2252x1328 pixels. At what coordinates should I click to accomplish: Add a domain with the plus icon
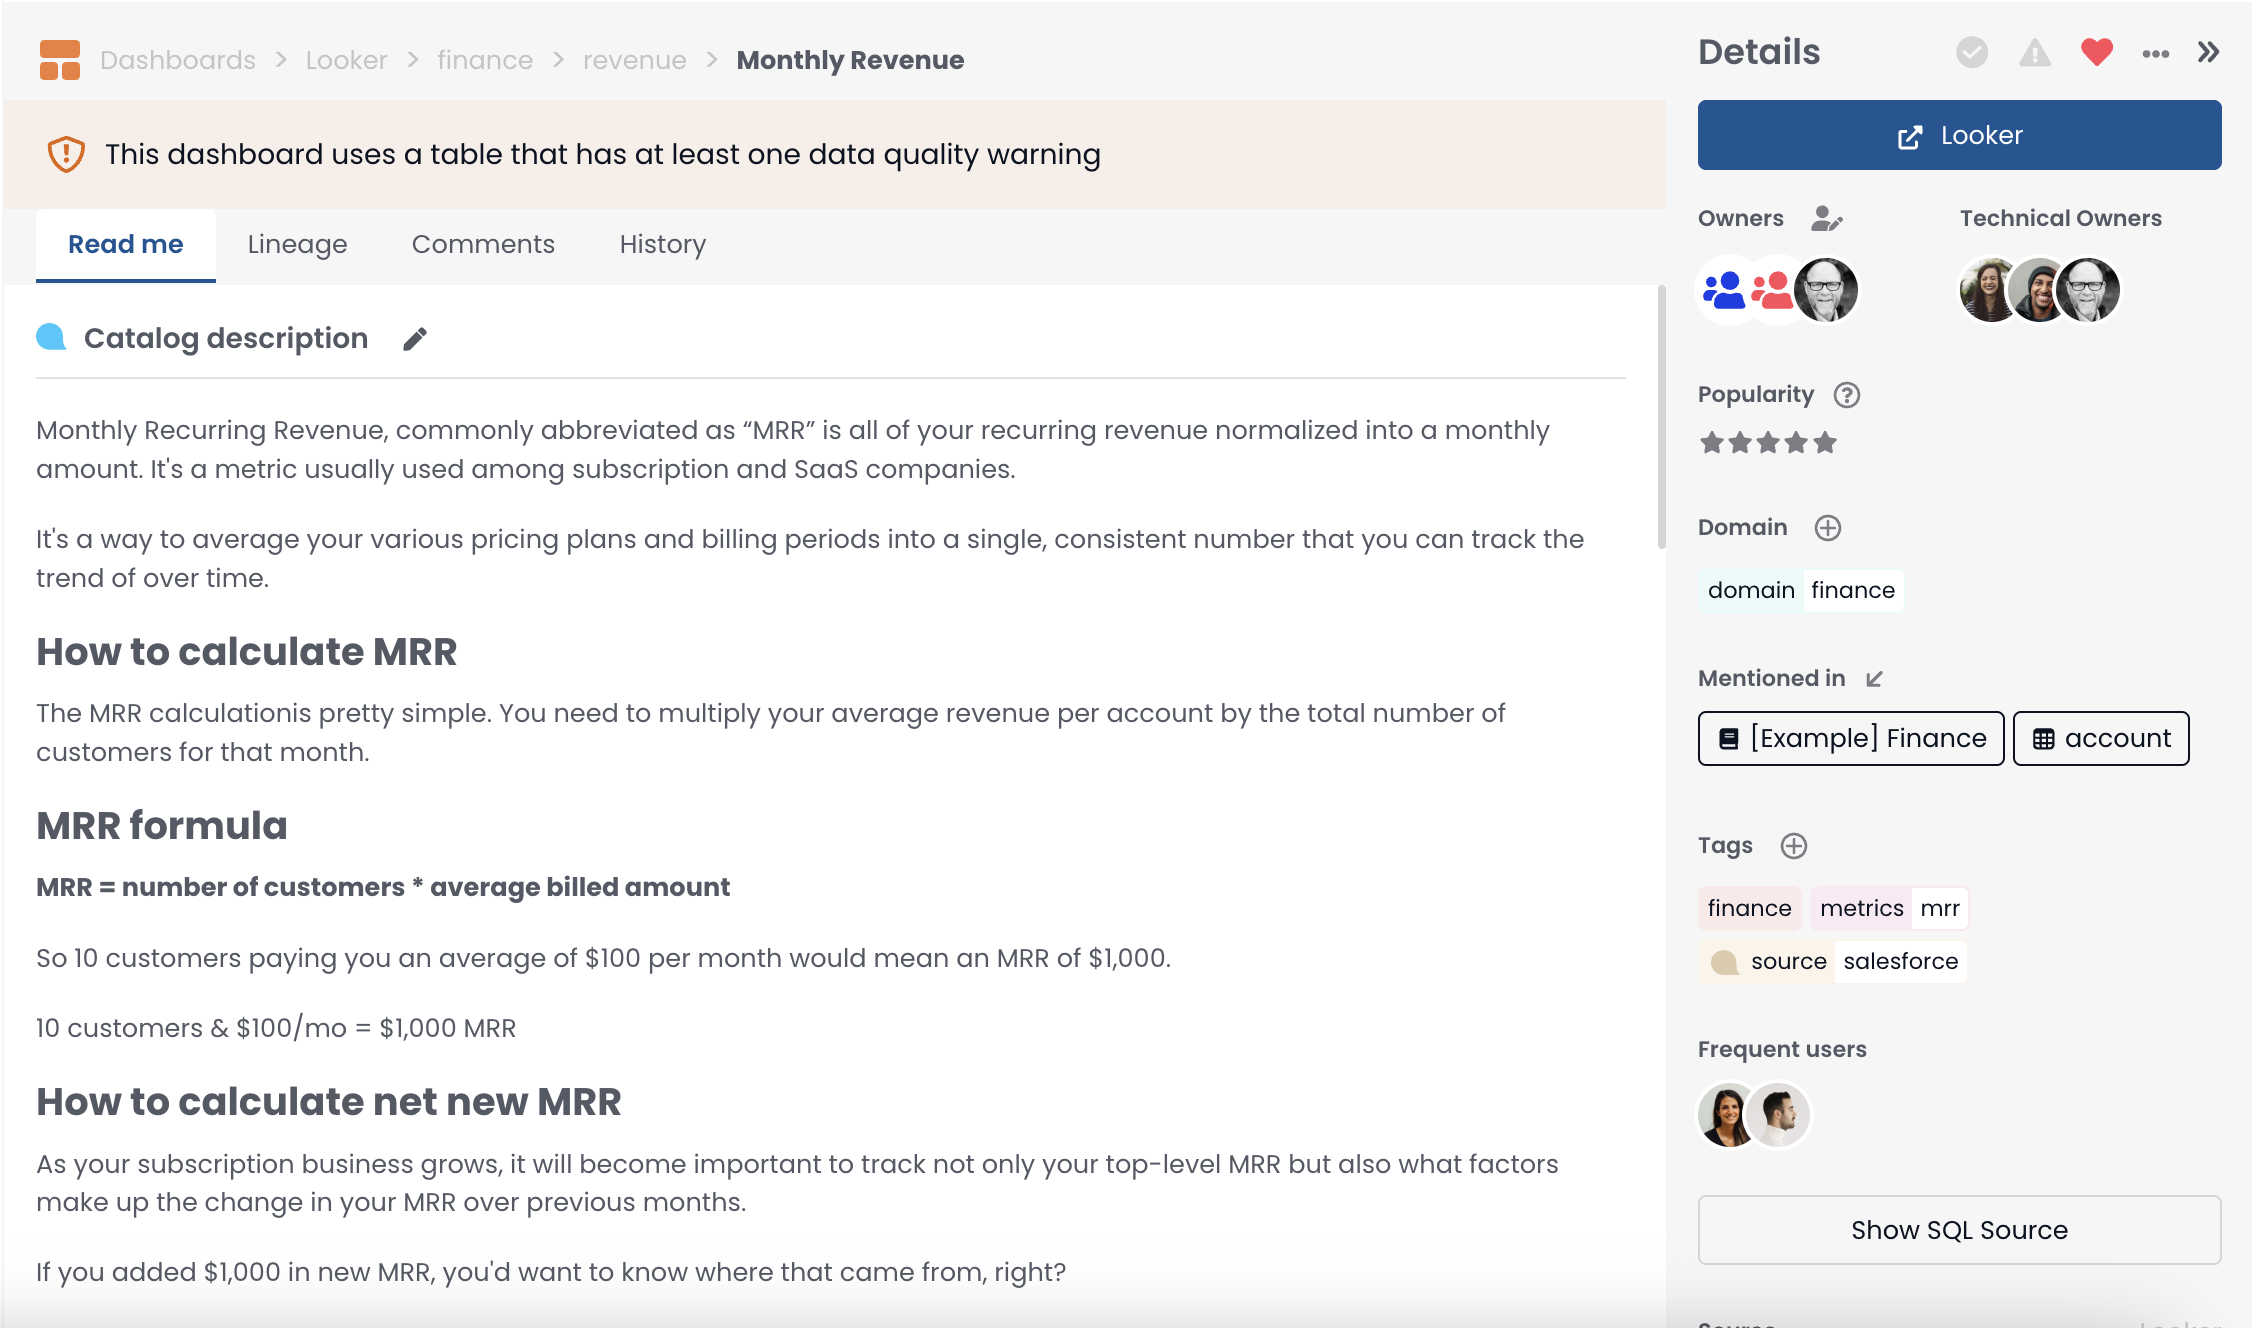(1827, 528)
